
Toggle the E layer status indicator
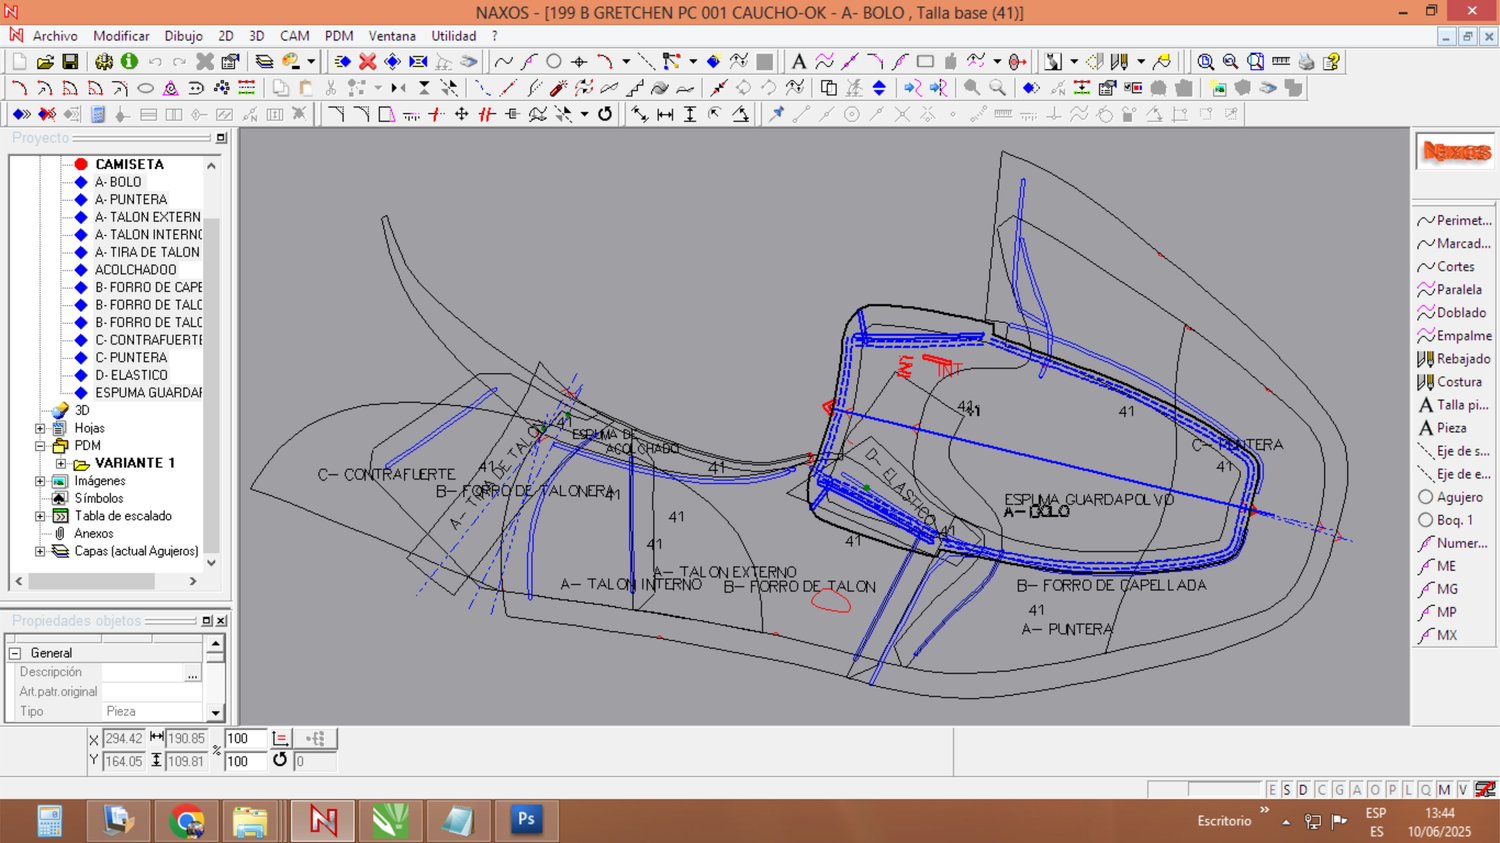[1272, 790]
